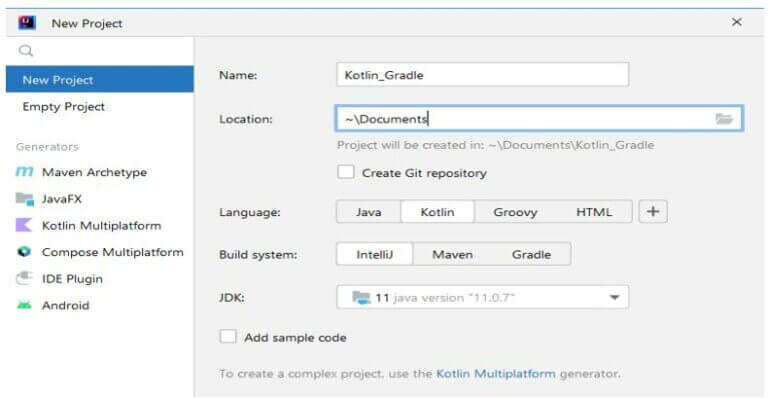The image size is (768, 398).
Task: Check the Add sample code box
Action: click(x=228, y=337)
